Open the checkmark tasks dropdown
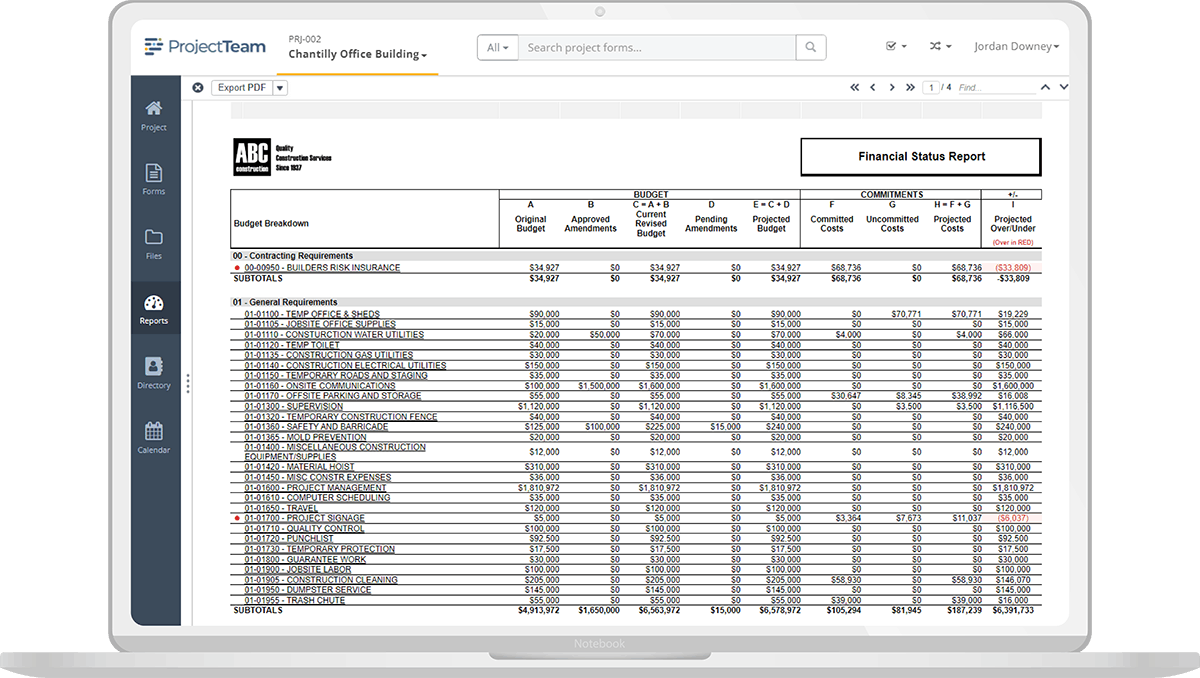Viewport: 1200px width, 678px height. click(896, 47)
